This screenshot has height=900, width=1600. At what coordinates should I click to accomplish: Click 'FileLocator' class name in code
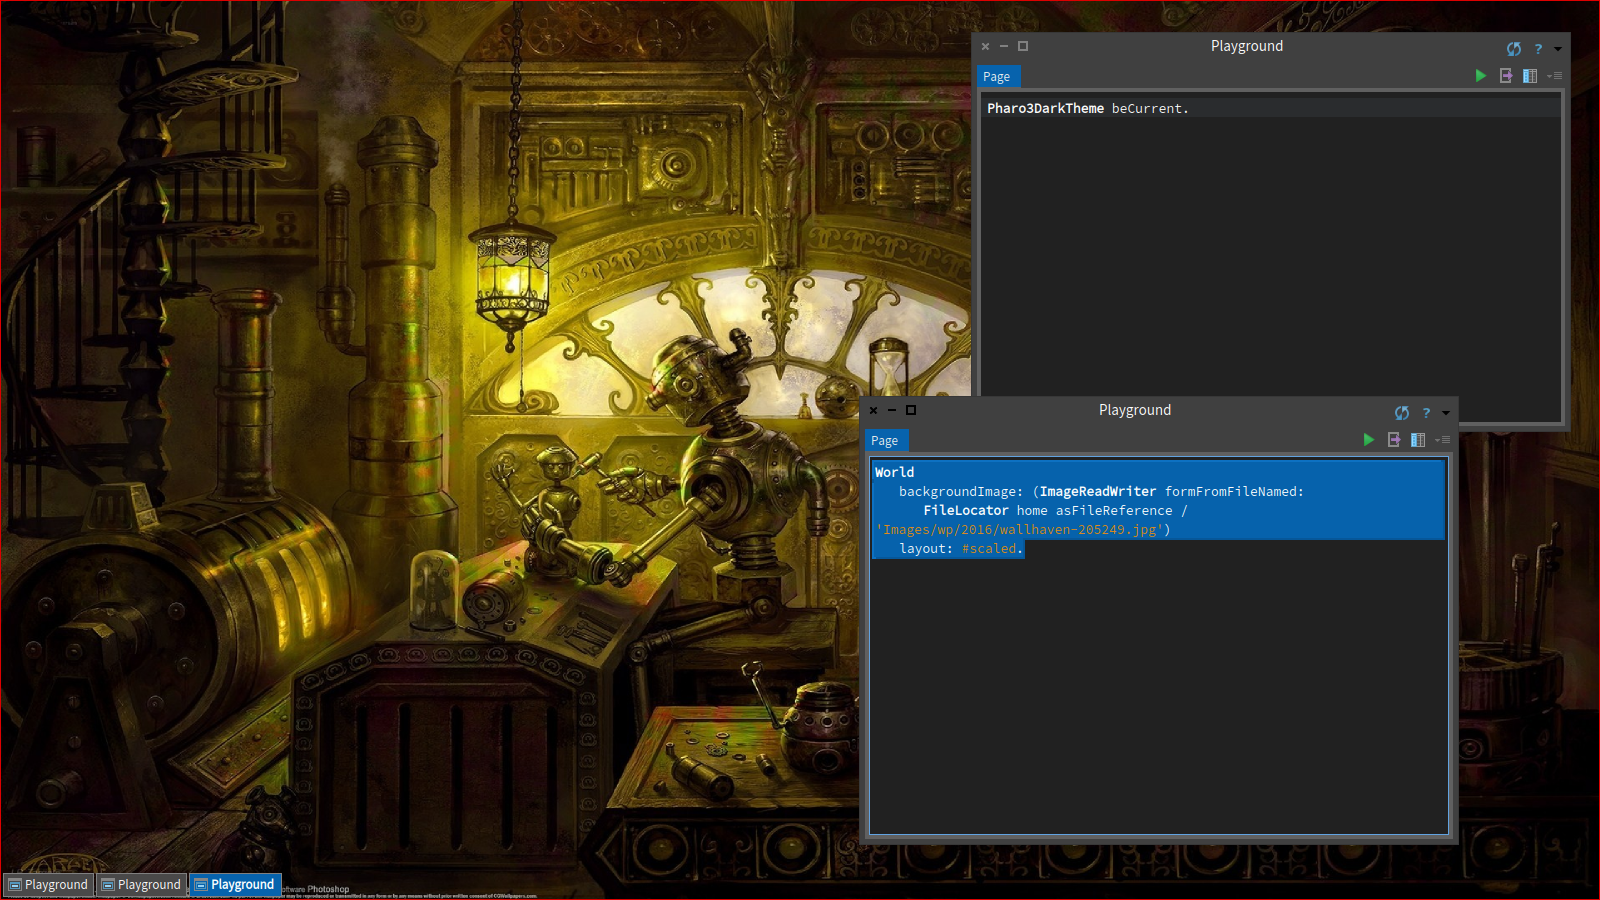[x=966, y=510]
